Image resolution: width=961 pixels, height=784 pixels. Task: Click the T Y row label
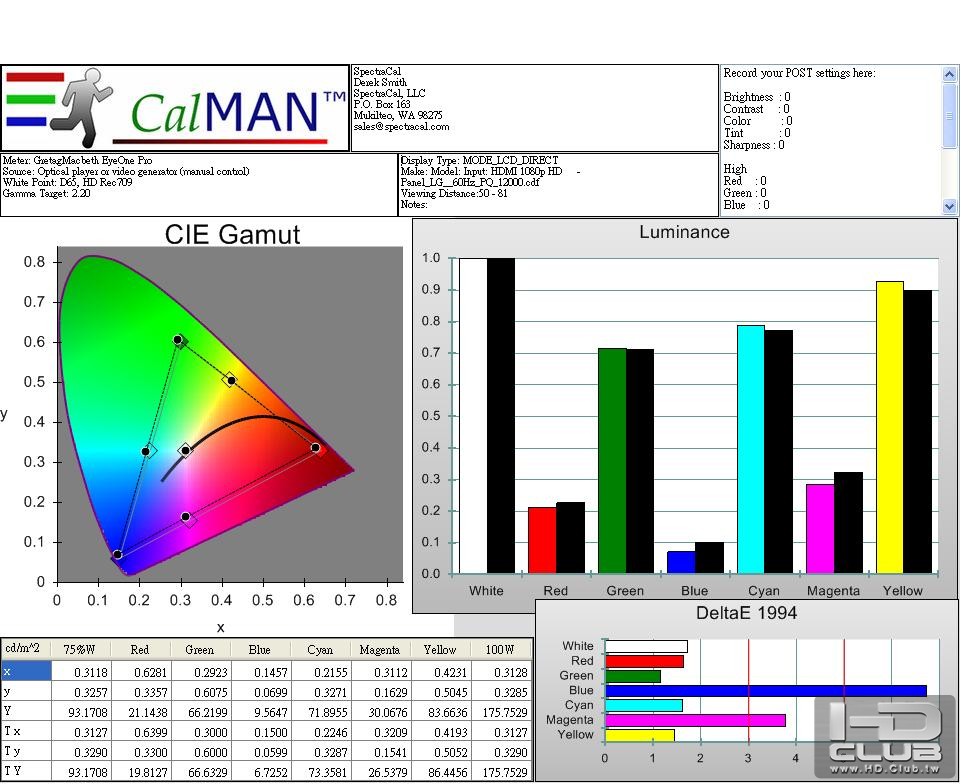click(x=26, y=771)
